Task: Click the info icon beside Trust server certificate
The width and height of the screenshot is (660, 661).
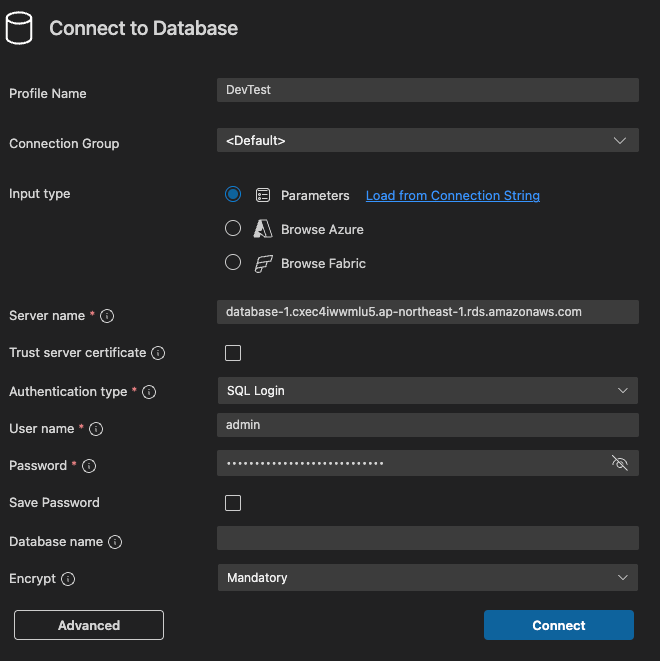Action: [x=158, y=353]
